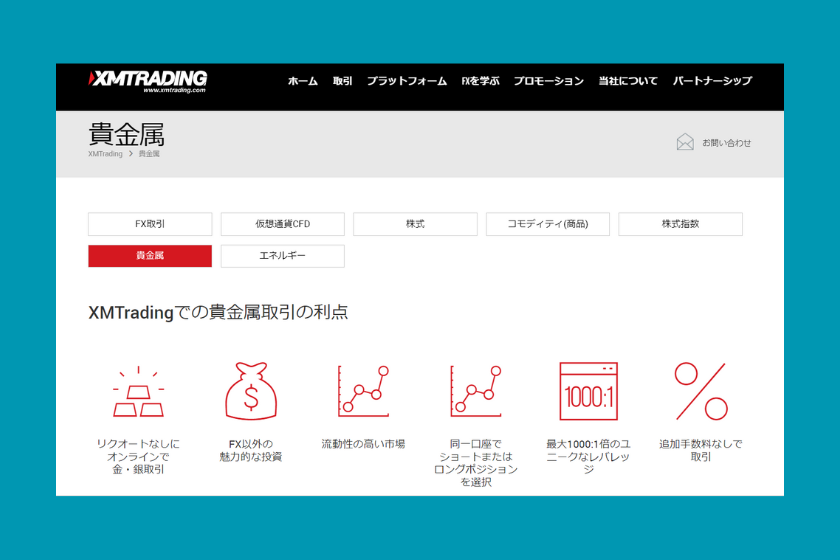Click the high liquidity market chart icon
This screenshot has height=560, width=840.
363,390
